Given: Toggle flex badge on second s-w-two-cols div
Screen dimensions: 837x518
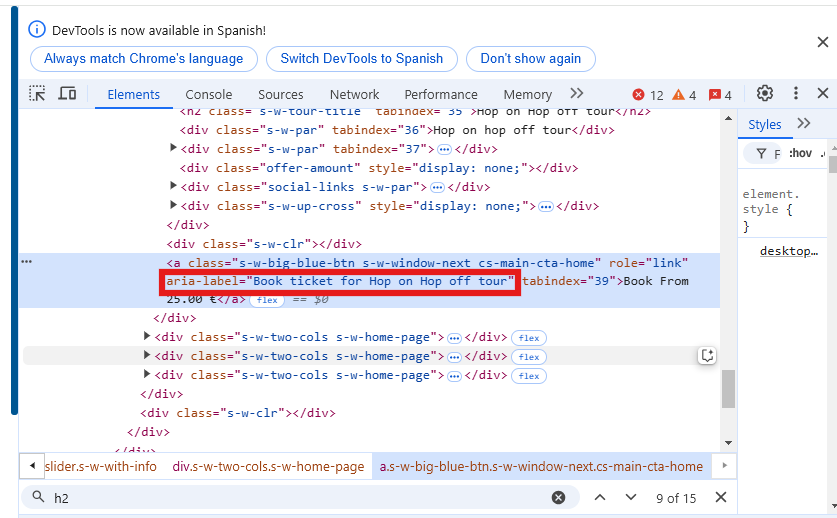Looking at the screenshot, I should click(528, 357).
